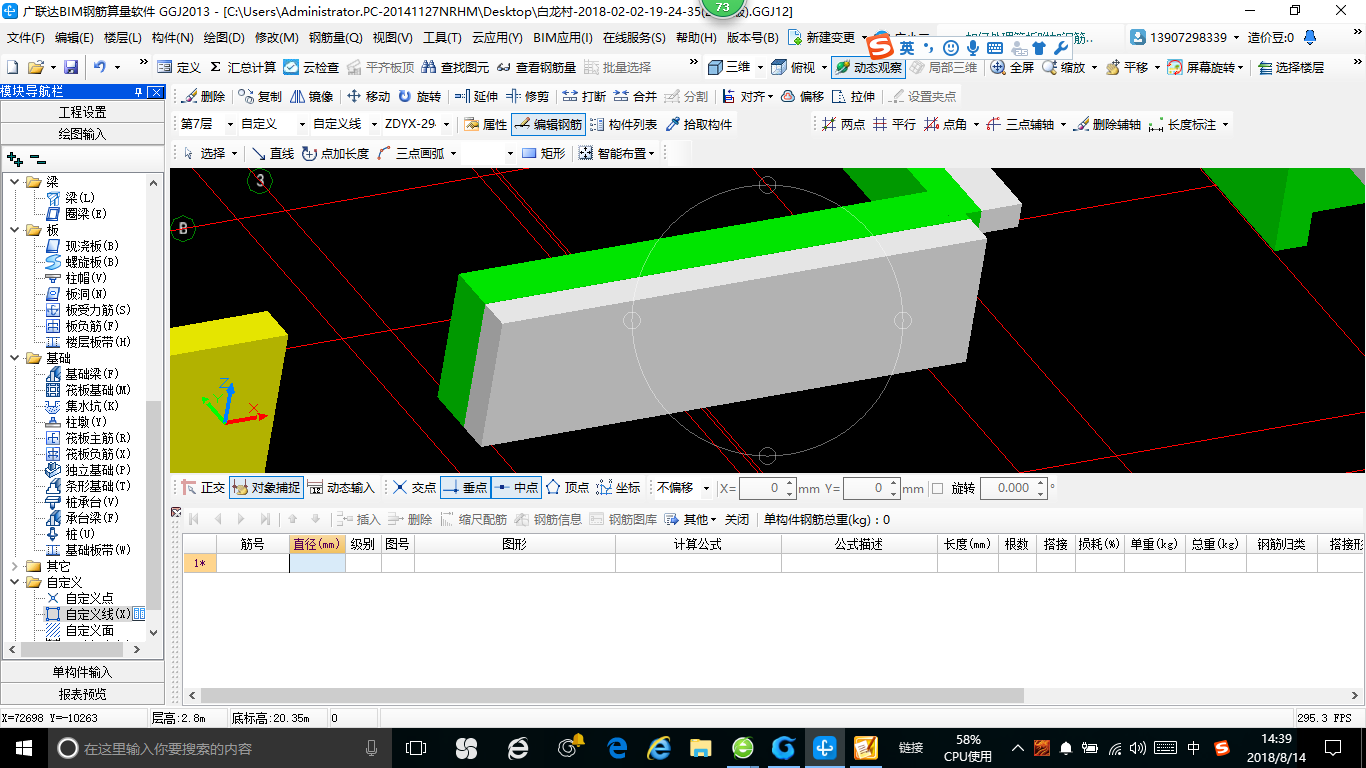This screenshot has height=768, width=1366.
Task: Select the 矩形 rectangle drawing tool
Action: click(x=544, y=153)
